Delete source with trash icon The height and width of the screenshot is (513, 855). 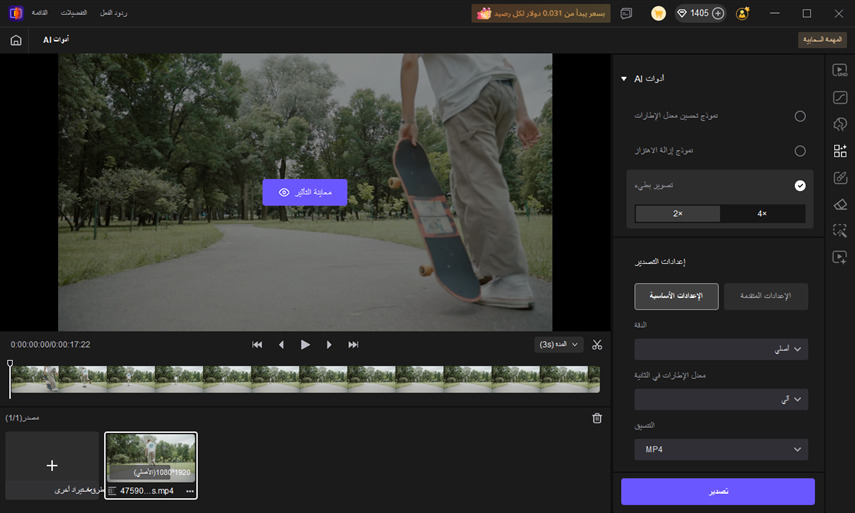[597, 418]
